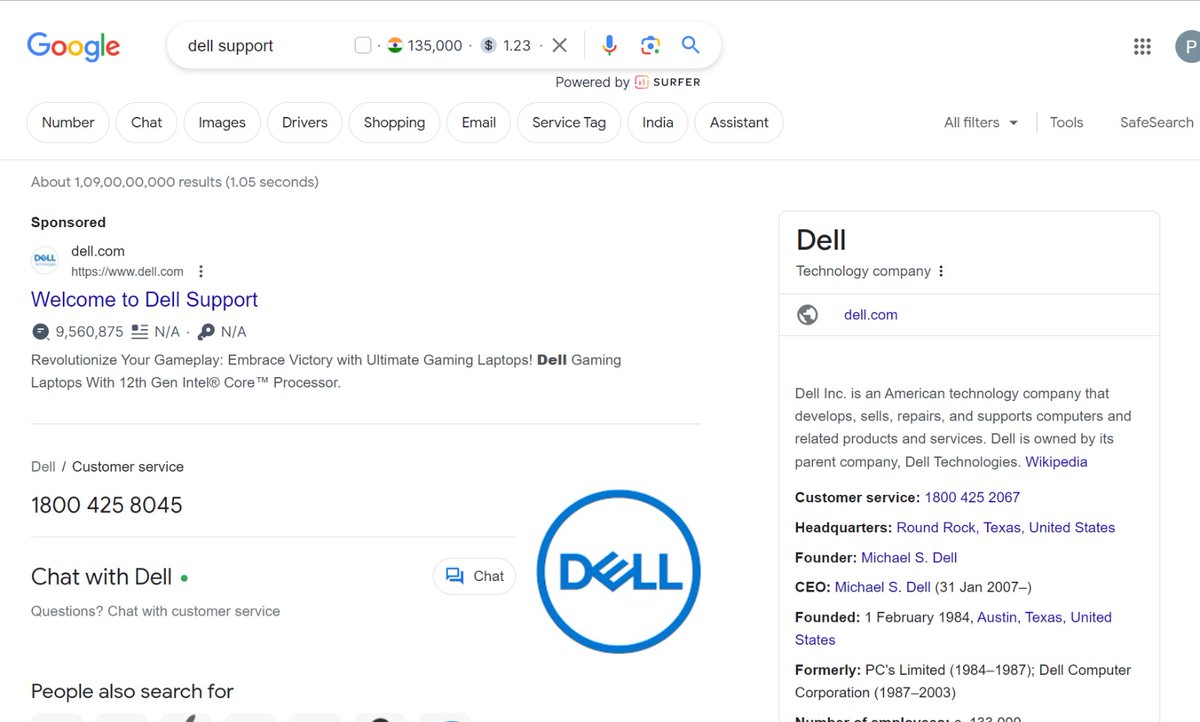Tick the Surfer checkbox in the search bar
The image size is (1200, 722).
[363, 45]
